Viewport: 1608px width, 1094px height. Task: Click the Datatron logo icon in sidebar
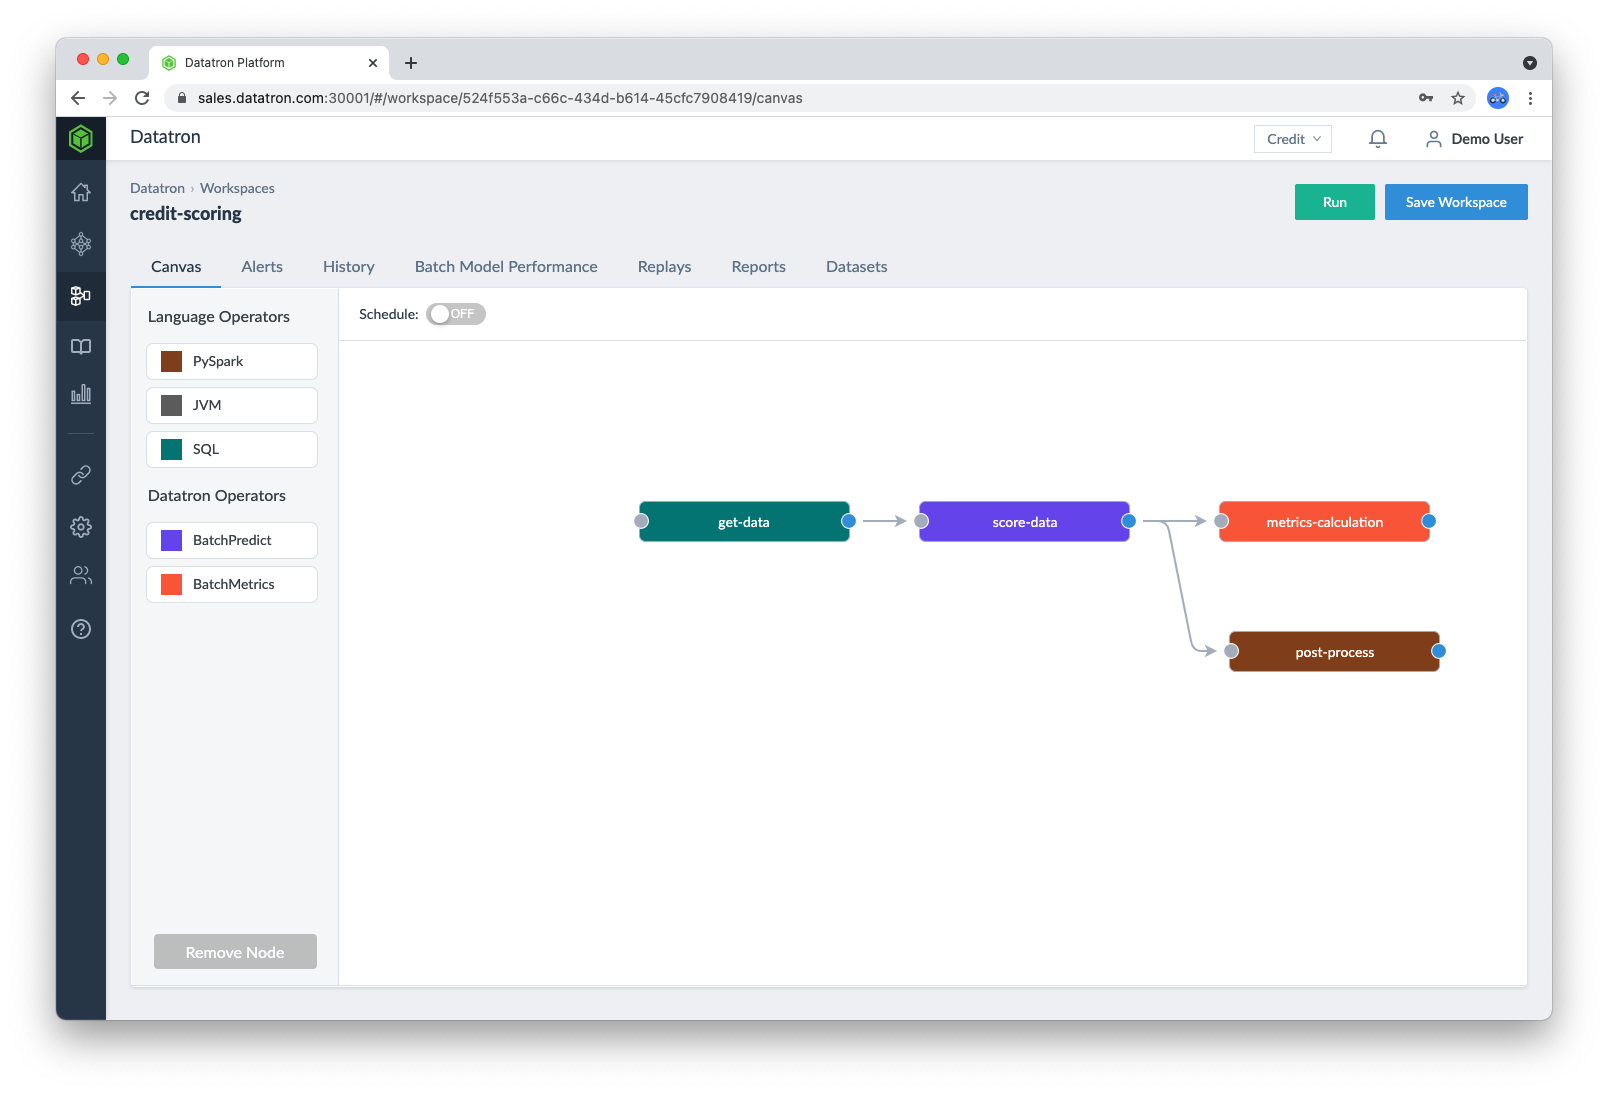pos(81,138)
